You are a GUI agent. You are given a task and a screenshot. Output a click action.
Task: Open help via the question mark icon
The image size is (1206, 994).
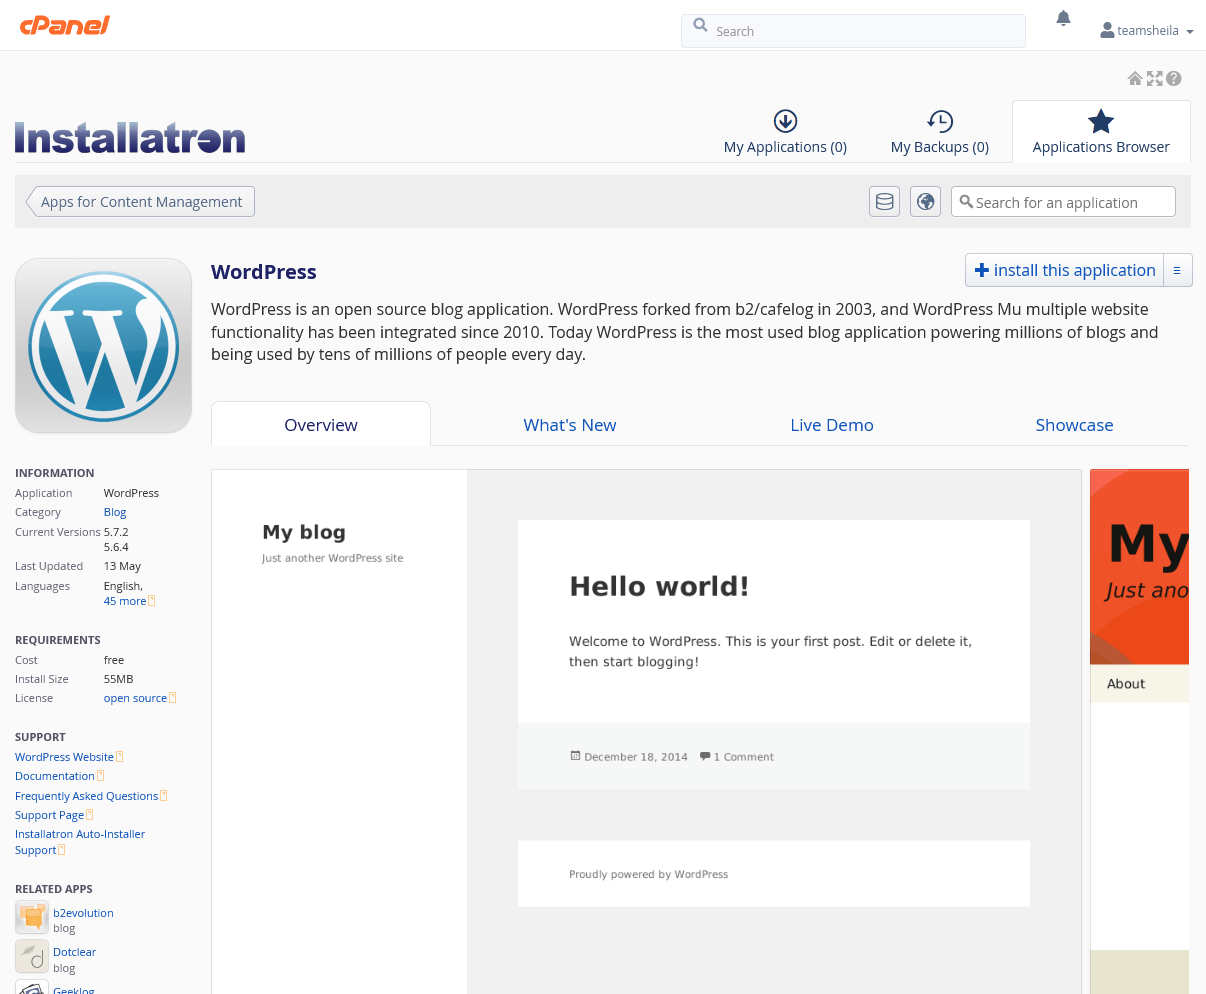[x=1174, y=78]
